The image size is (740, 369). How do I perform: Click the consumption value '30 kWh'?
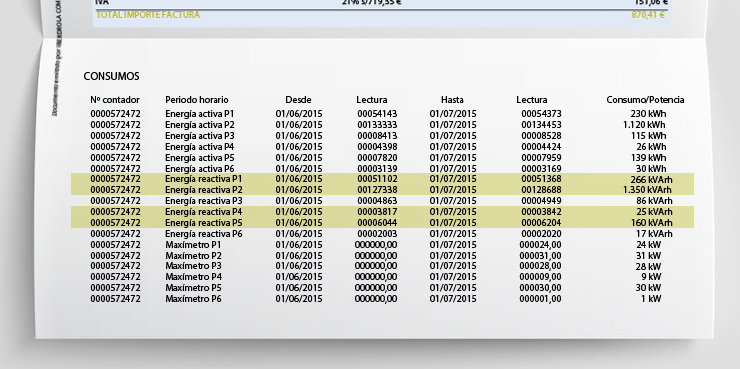pyautogui.click(x=651, y=168)
